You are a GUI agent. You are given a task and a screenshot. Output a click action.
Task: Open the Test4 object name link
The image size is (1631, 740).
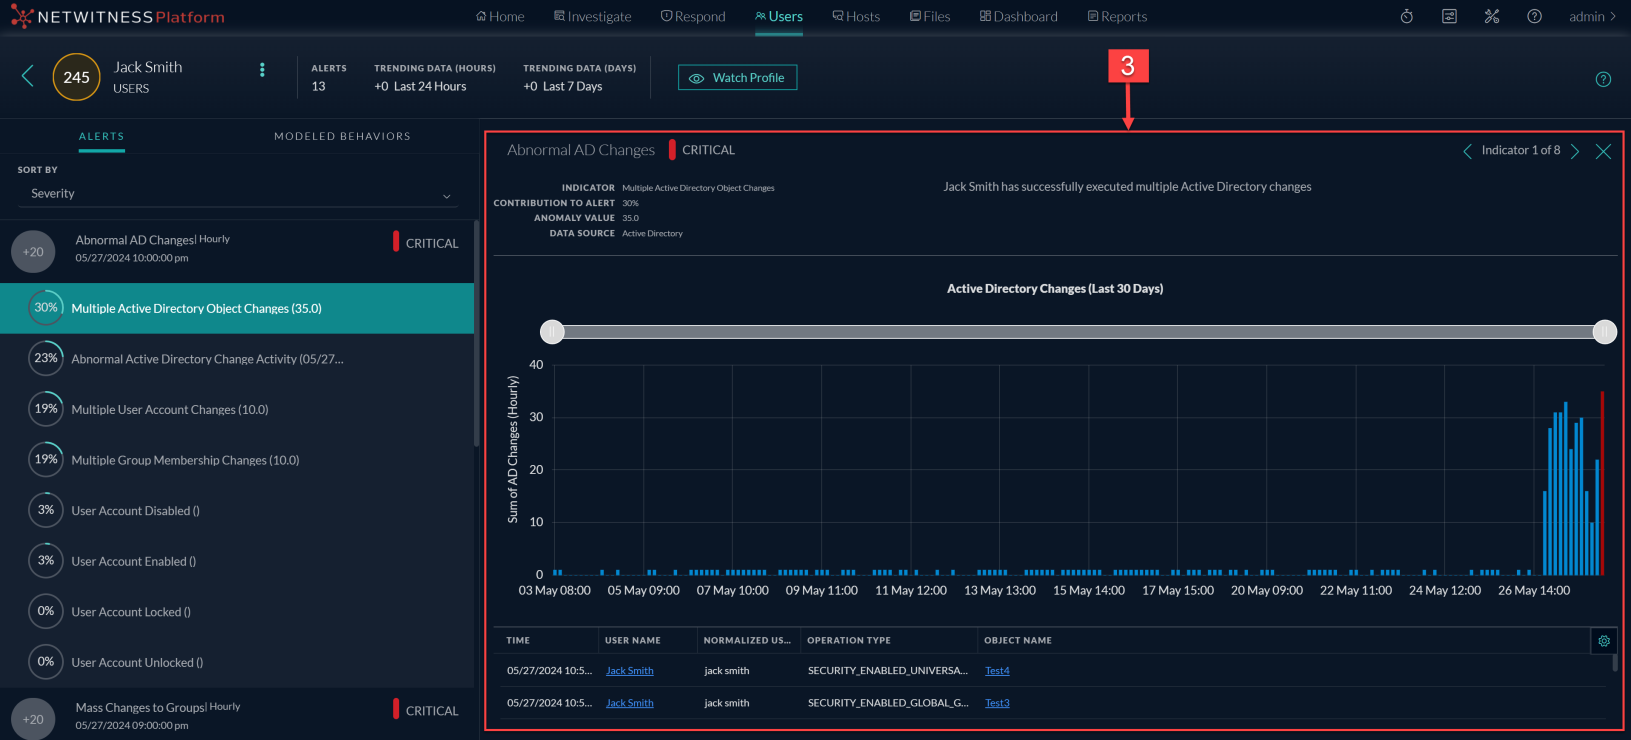[997, 671]
